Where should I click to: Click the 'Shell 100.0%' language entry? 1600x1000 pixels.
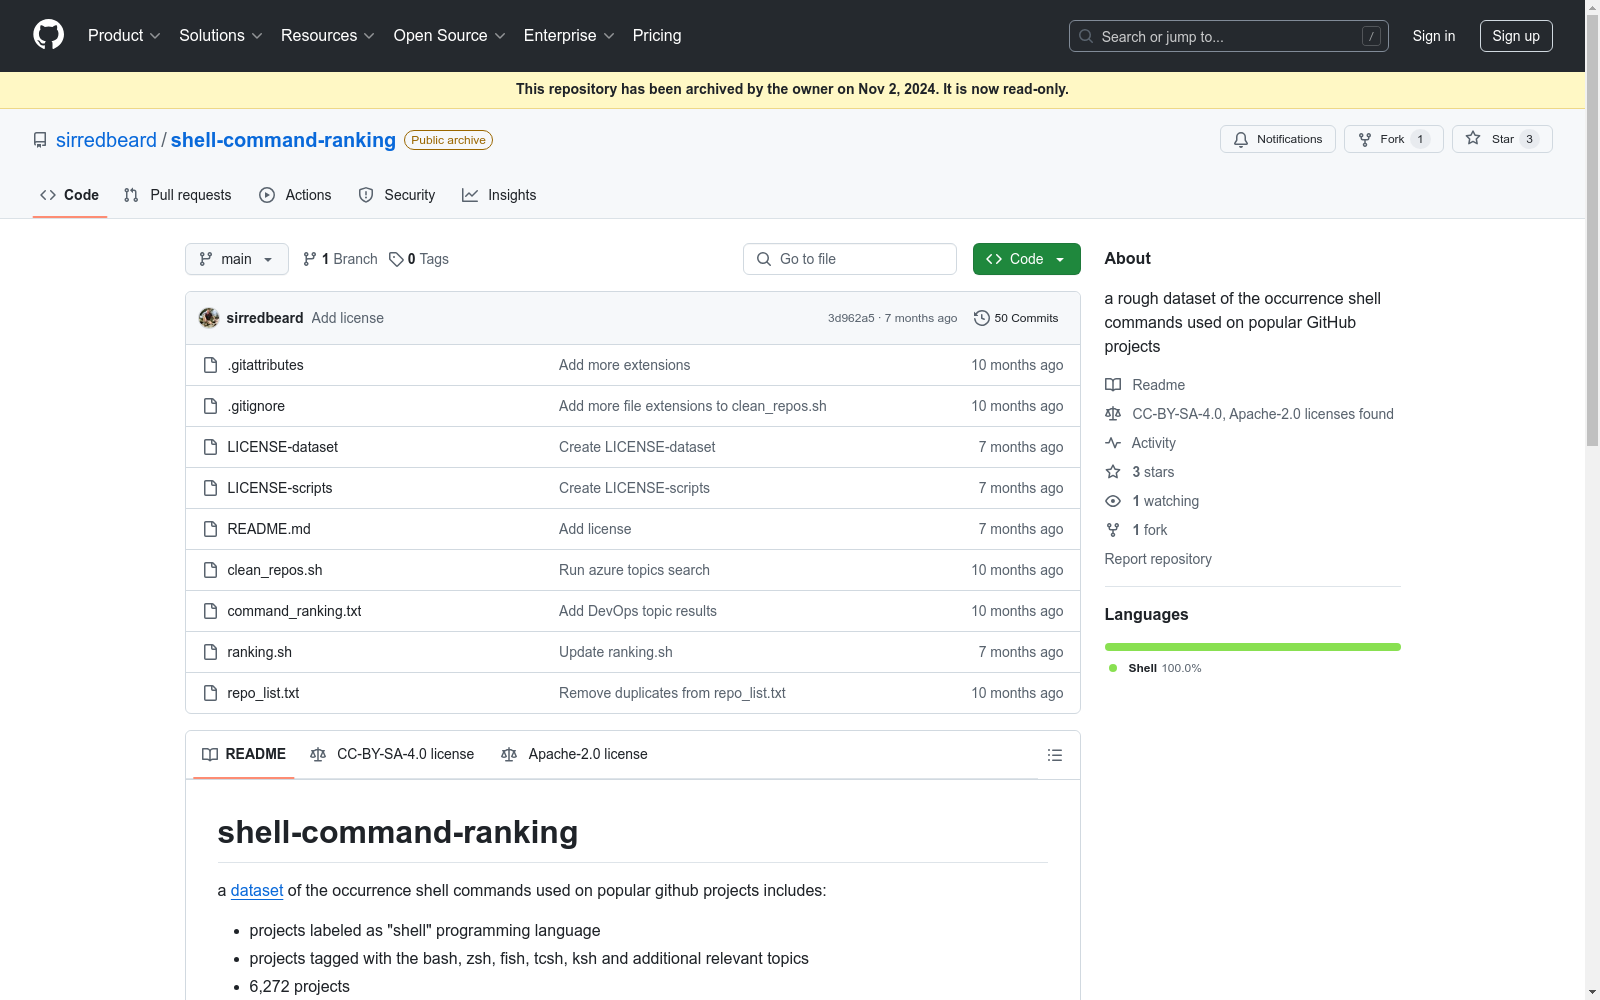pyautogui.click(x=1155, y=668)
